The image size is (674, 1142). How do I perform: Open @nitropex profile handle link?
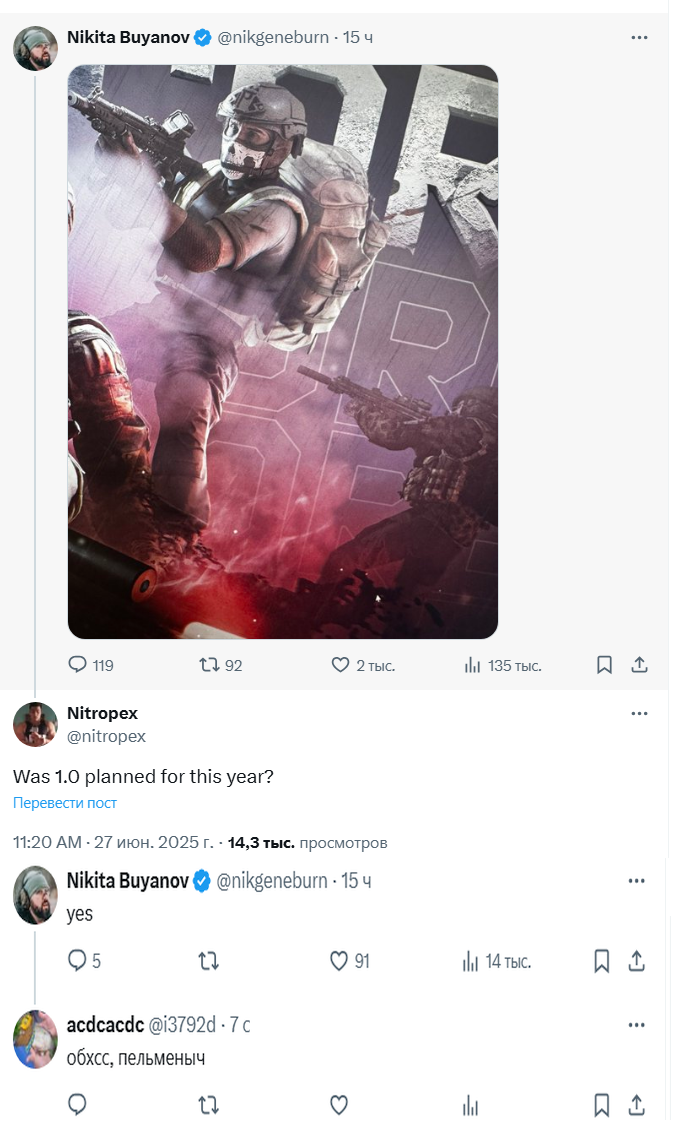coord(106,736)
